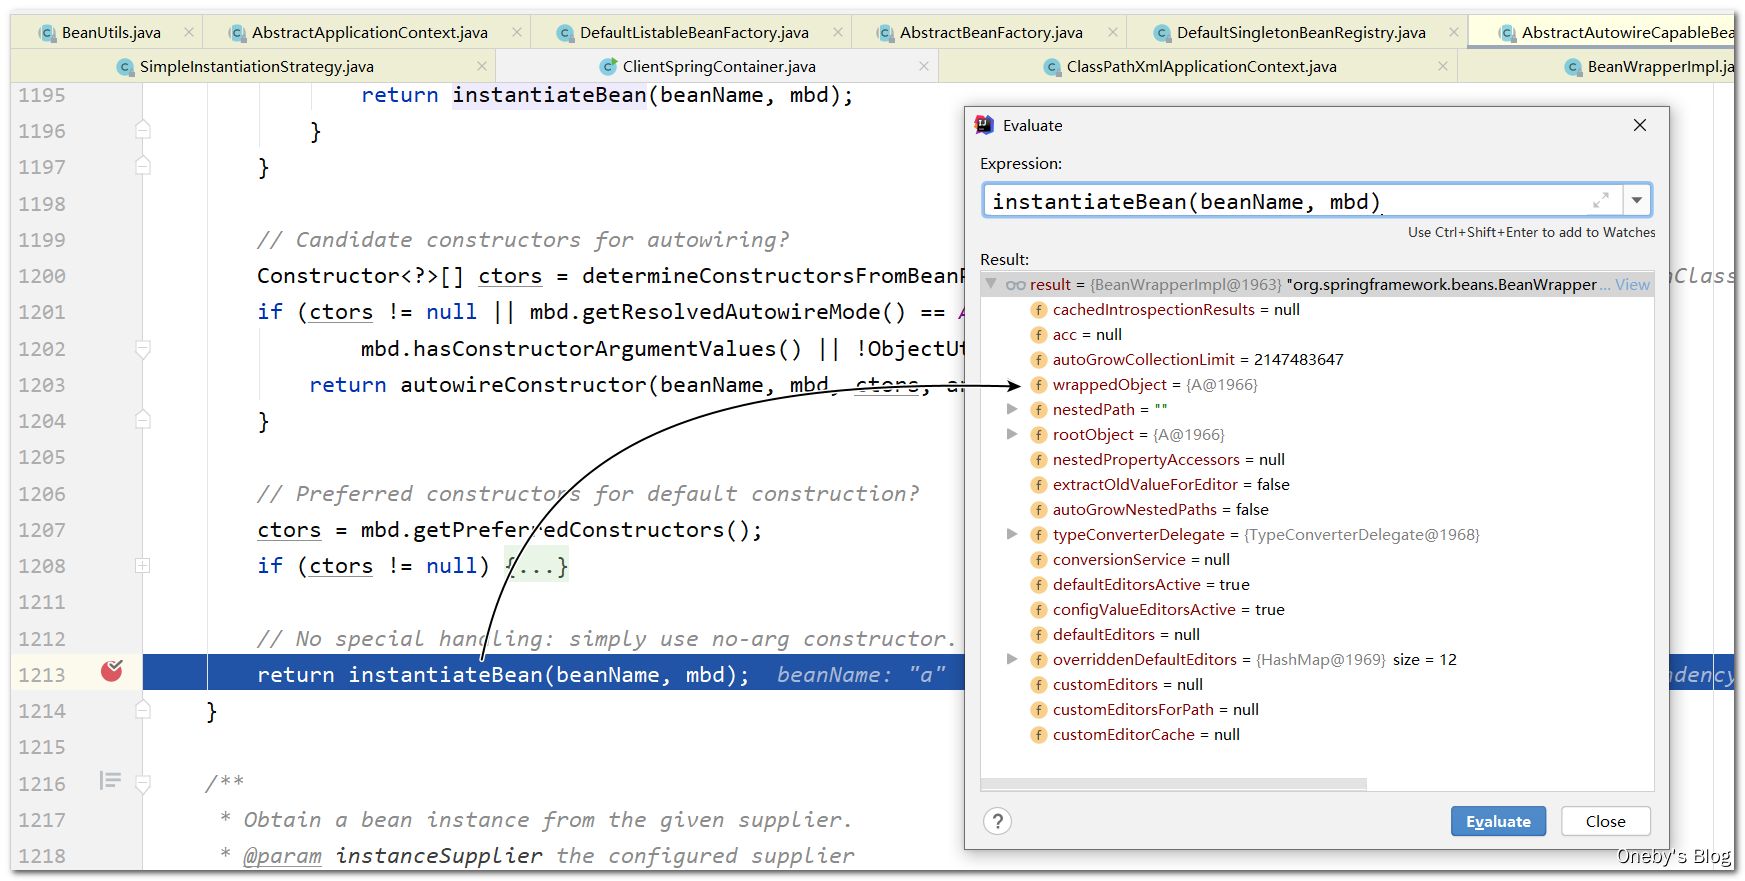The image size is (1745, 881).
Task: Click the wrappedObject field icon
Action: [x=1038, y=384]
